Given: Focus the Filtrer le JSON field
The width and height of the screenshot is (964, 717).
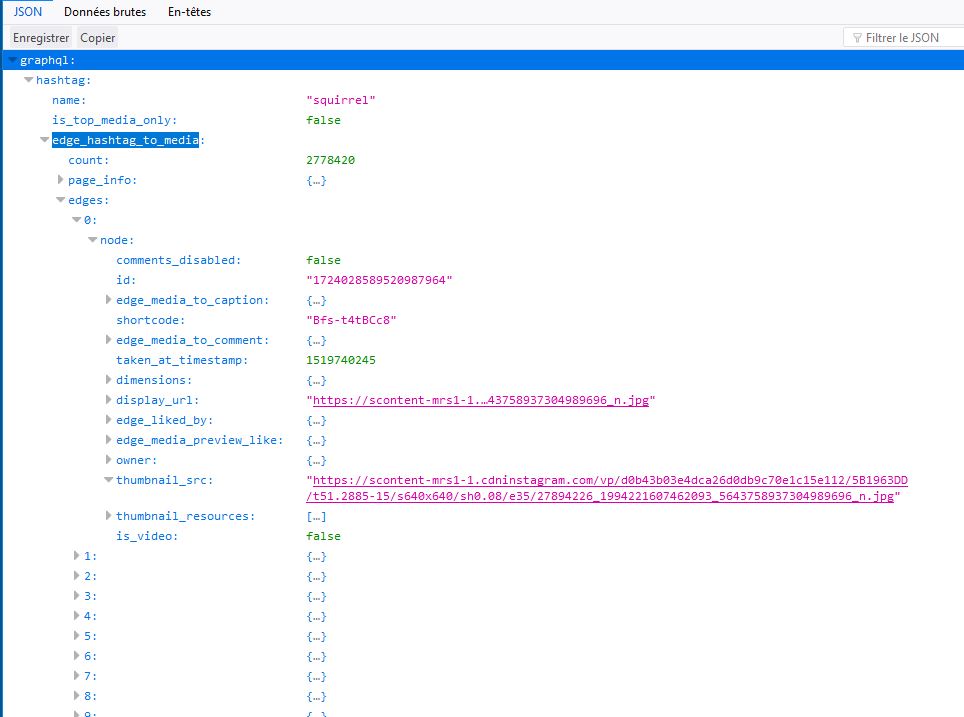Looking at the screenshot, I should coord(907,38).
